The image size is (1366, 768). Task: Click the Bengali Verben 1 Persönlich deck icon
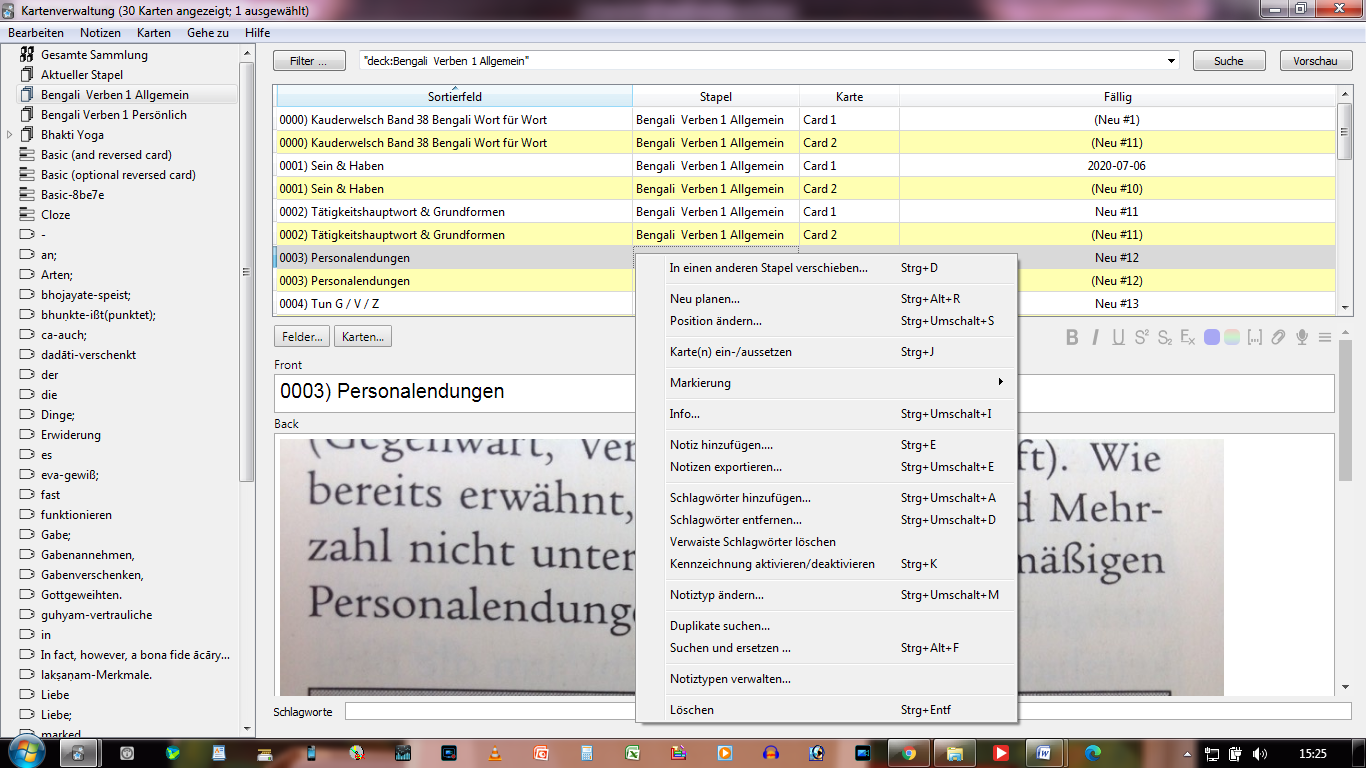(27, 115)
